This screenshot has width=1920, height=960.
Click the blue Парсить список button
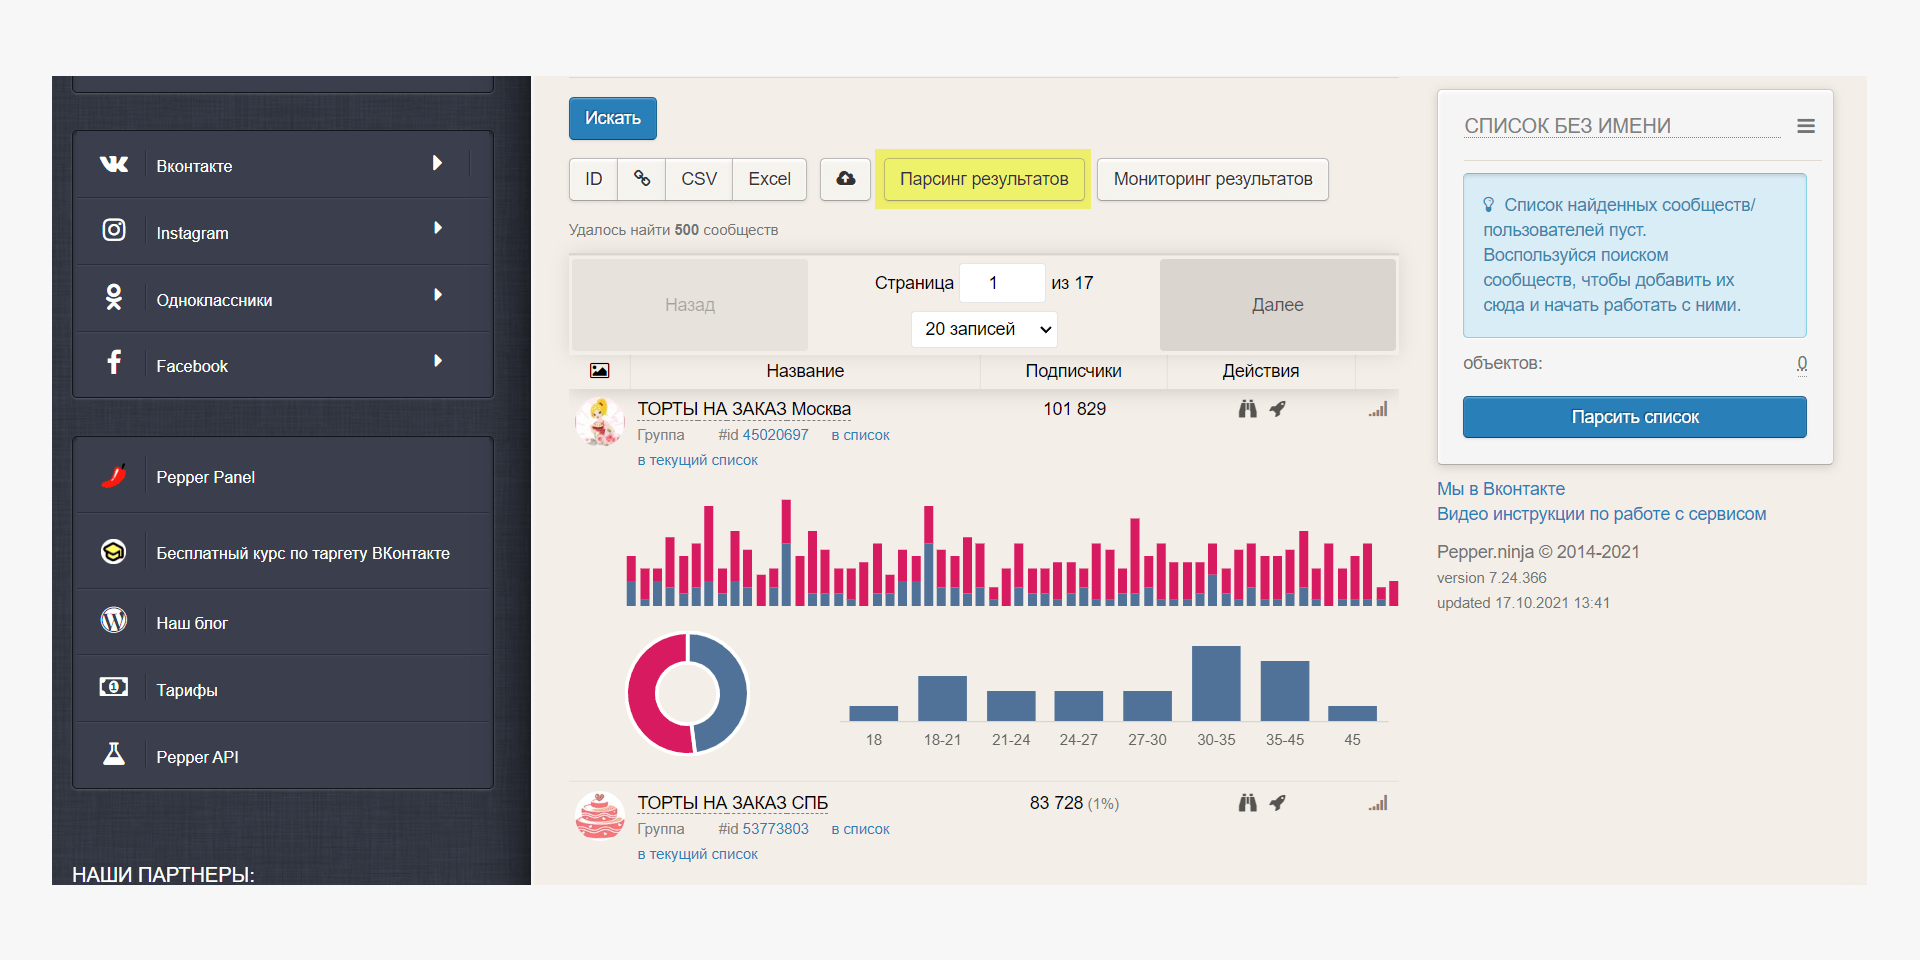click(x=1634, y=417)
